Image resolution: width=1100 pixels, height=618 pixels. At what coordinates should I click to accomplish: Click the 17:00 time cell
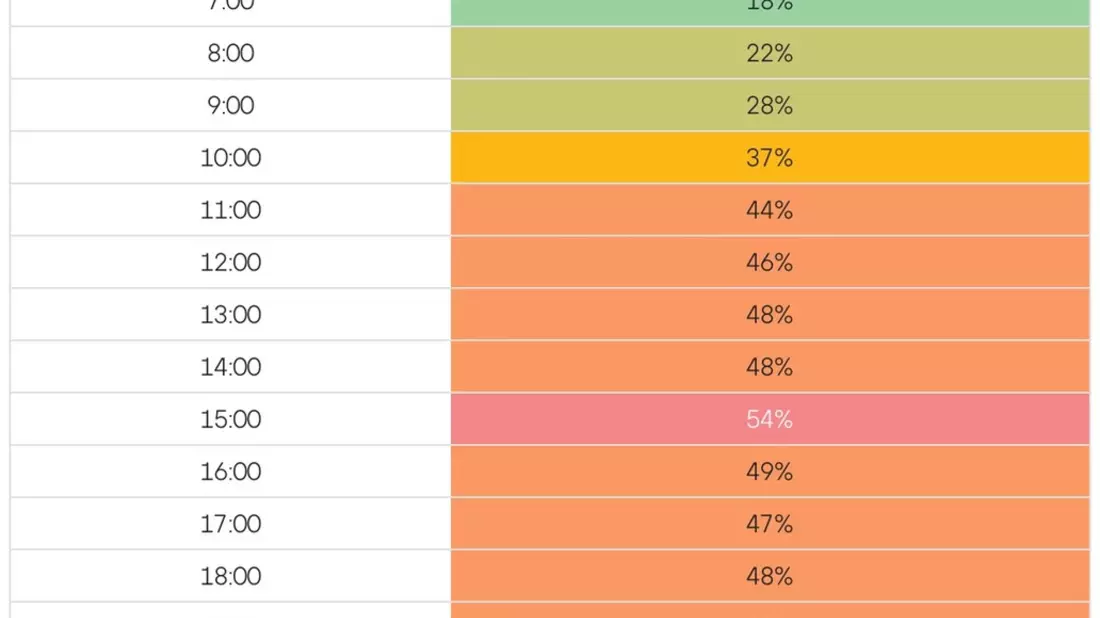coord(231,523)
